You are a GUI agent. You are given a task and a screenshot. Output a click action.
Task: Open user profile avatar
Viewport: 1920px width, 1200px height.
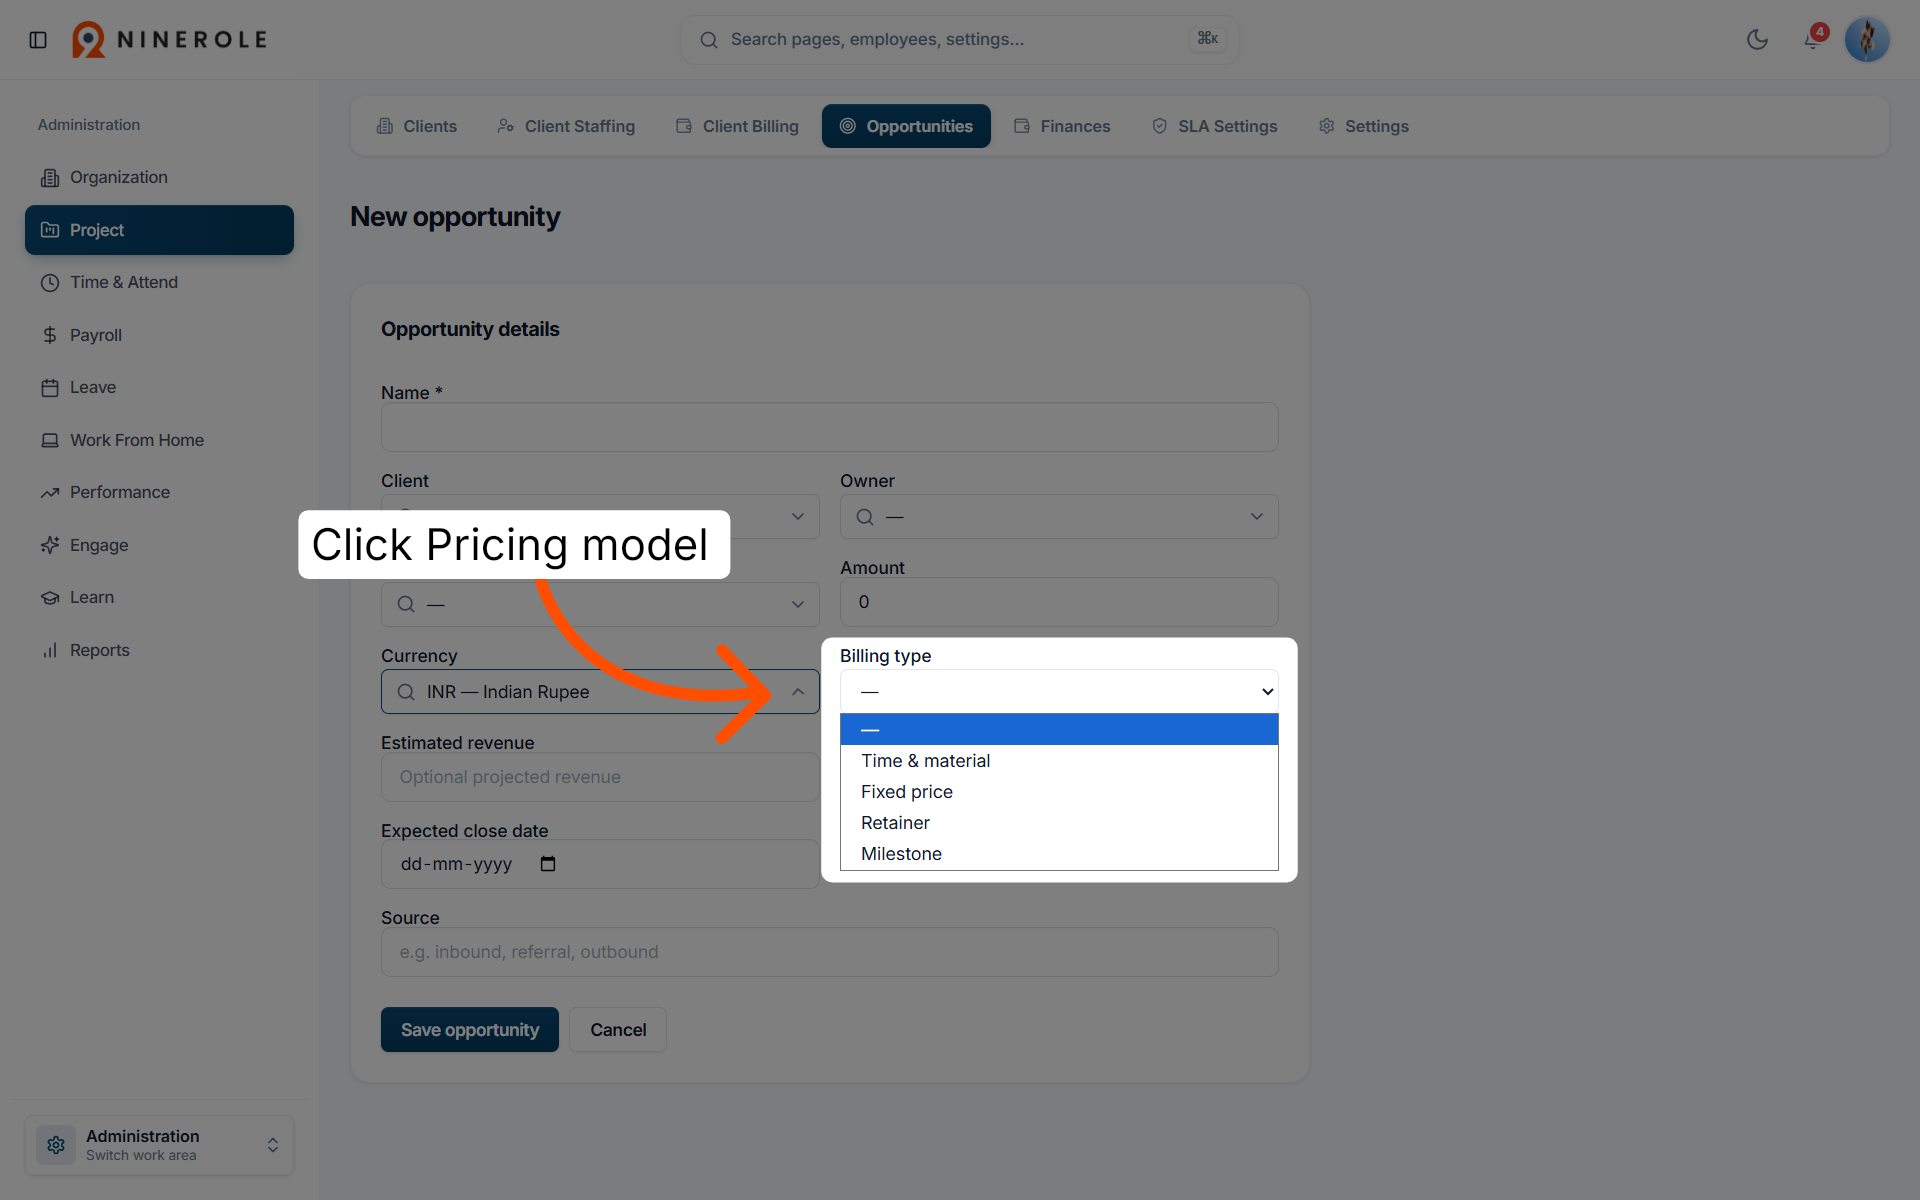(1867, 40)
